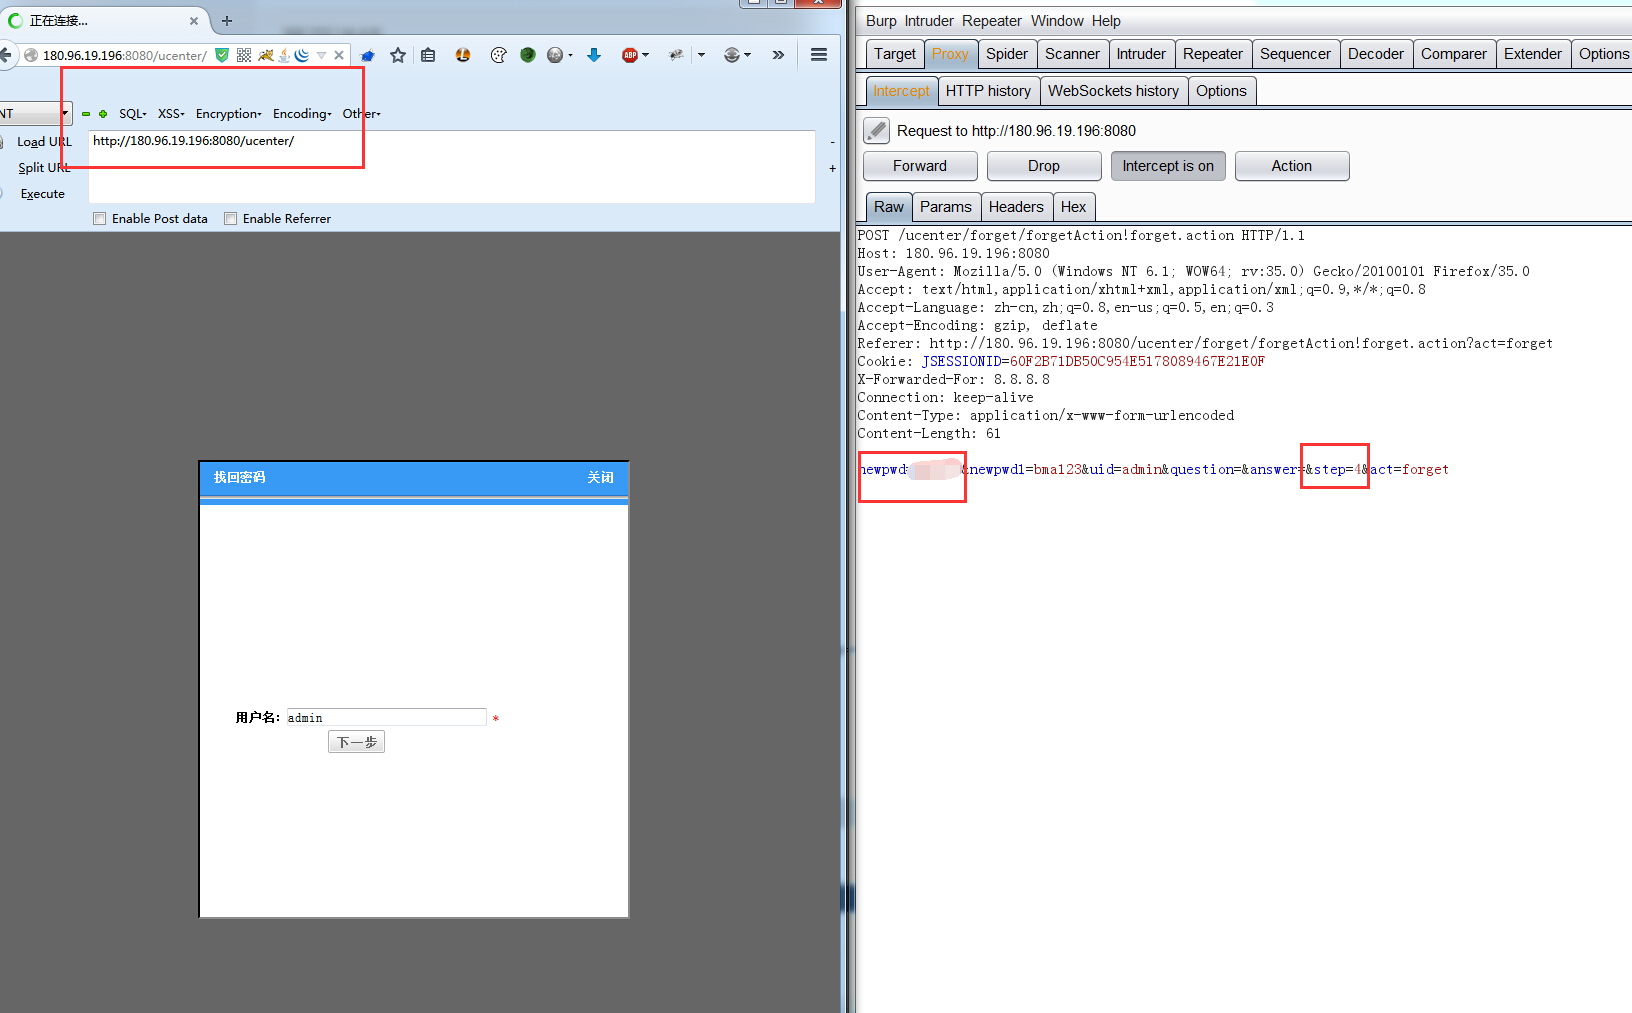
Task: Click the QR code icon in address bar
Action: tap(244, 55)
